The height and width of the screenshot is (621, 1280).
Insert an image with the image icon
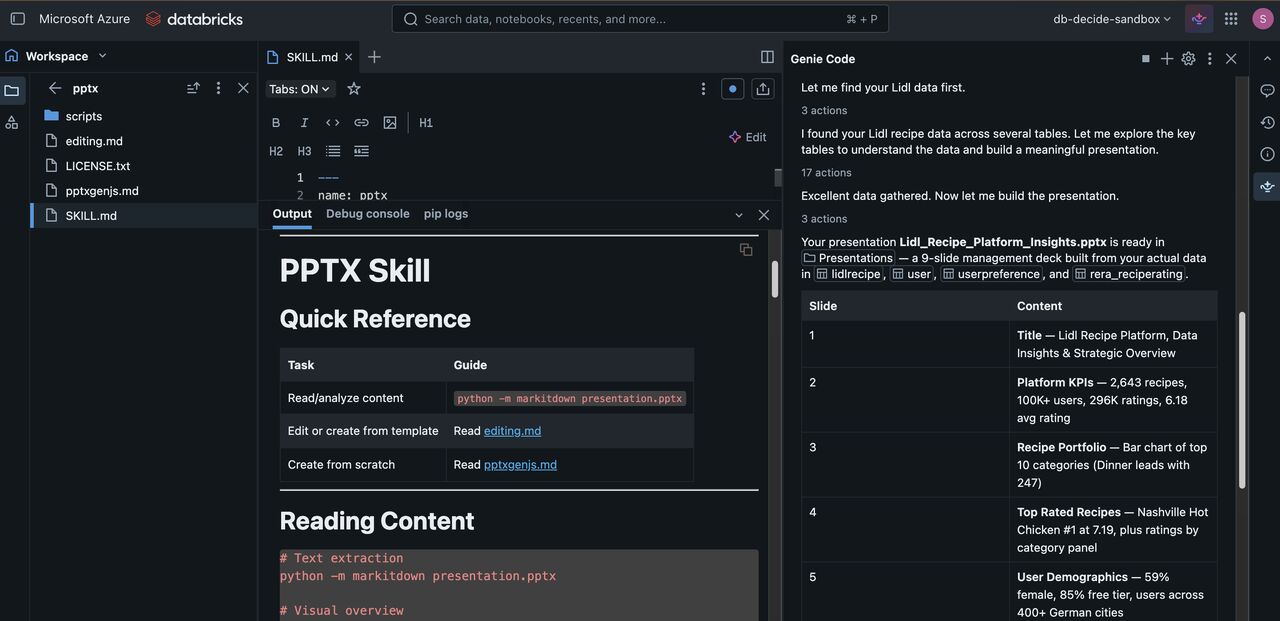click(x=390, y=123)
